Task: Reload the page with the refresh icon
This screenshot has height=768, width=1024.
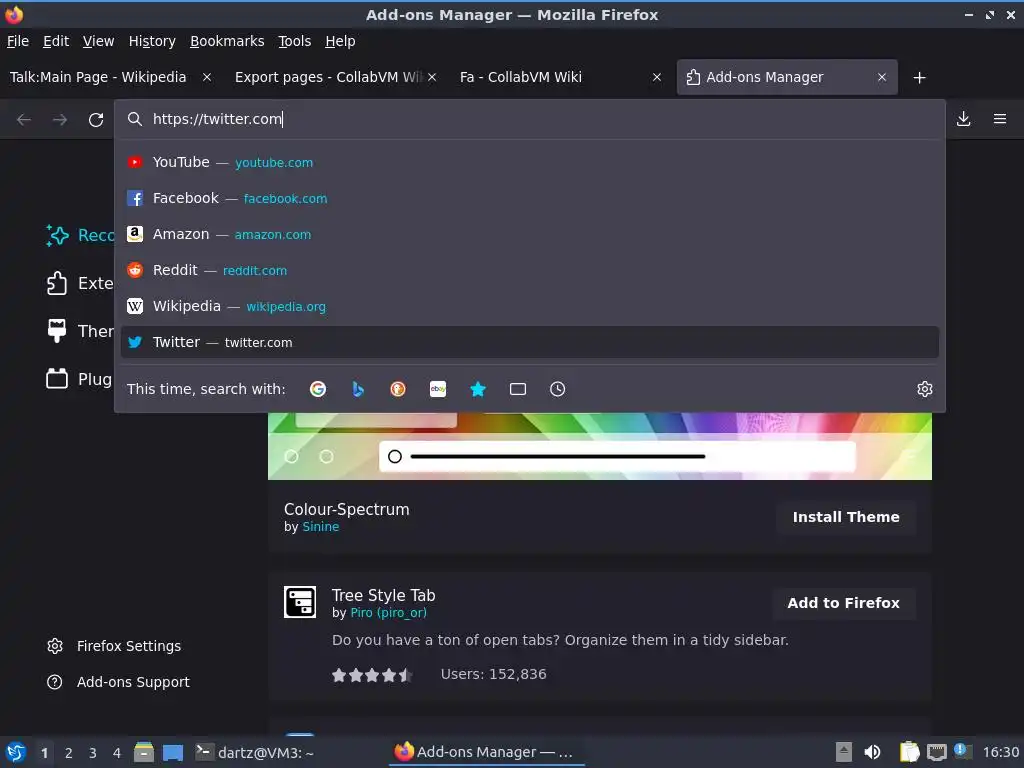Action: (x=96, y=120)
